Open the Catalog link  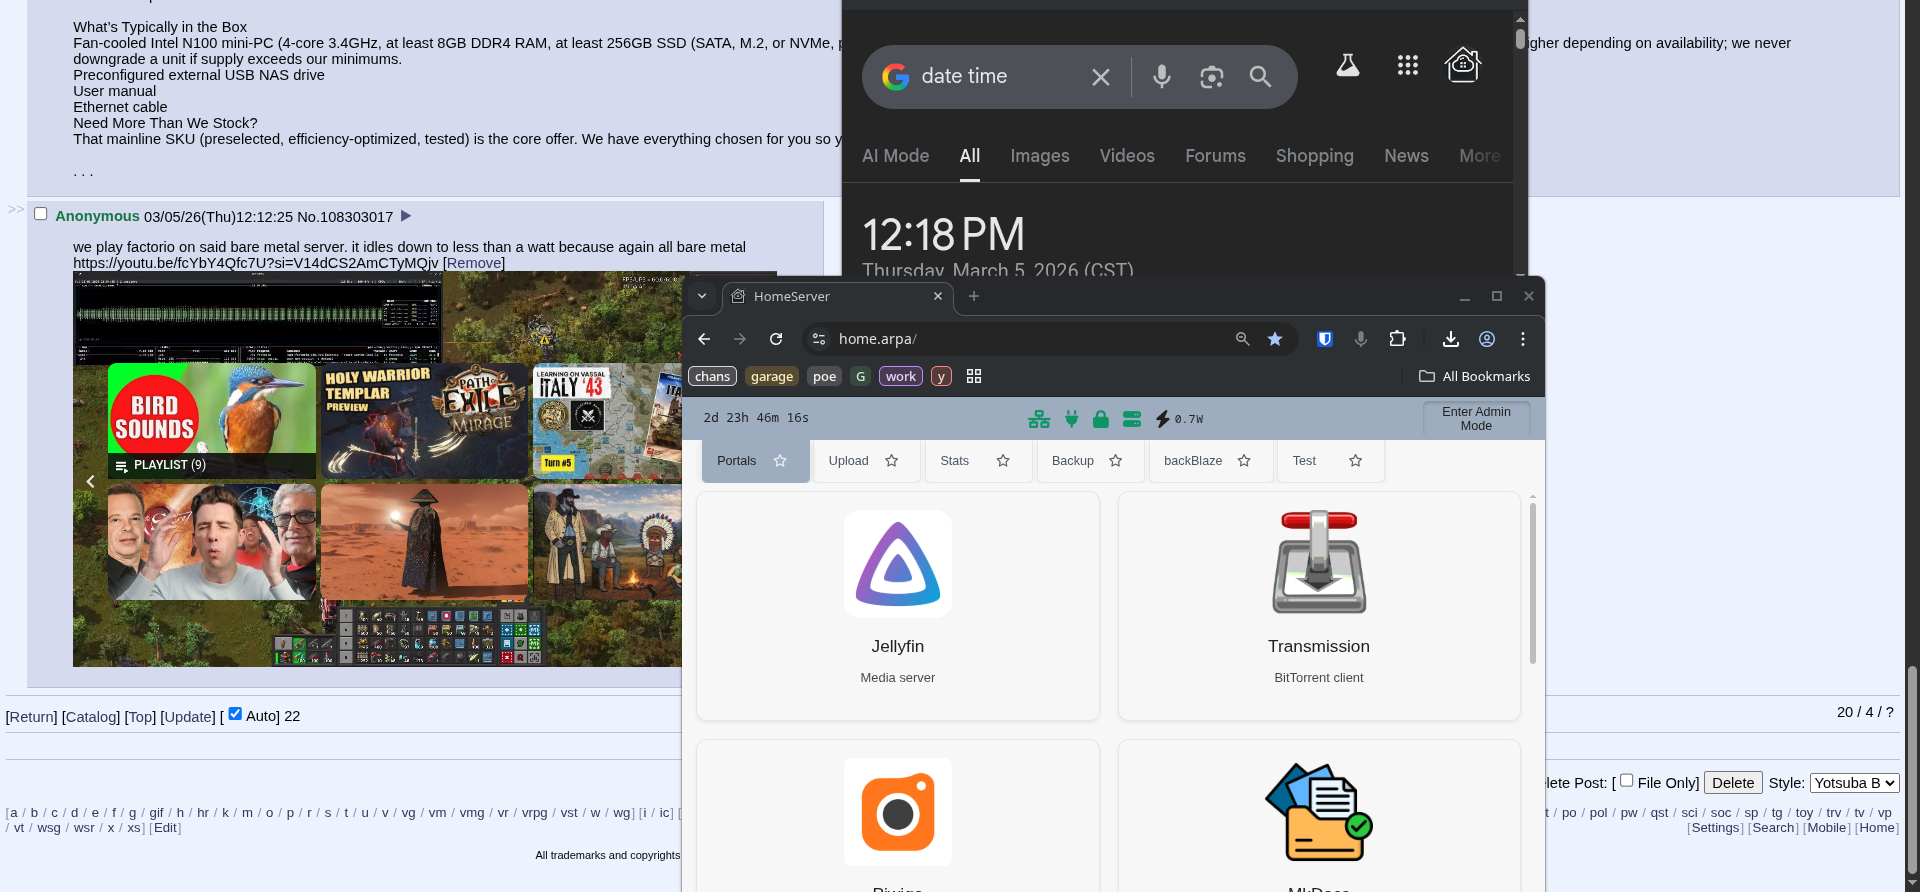pos(91,717)
